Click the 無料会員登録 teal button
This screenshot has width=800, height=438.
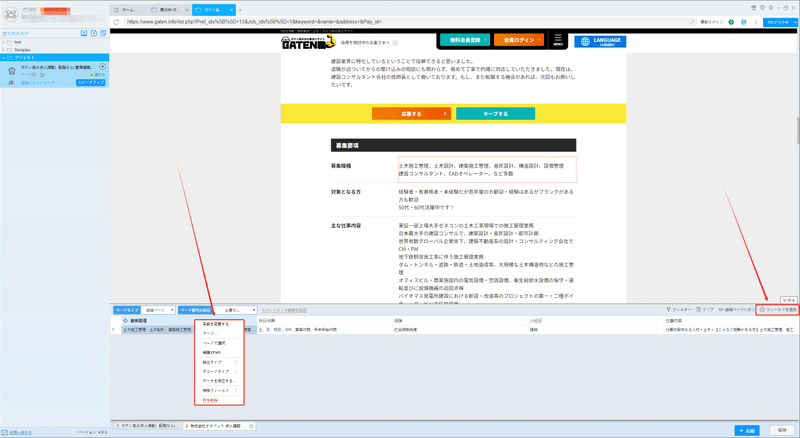point(465,39)
